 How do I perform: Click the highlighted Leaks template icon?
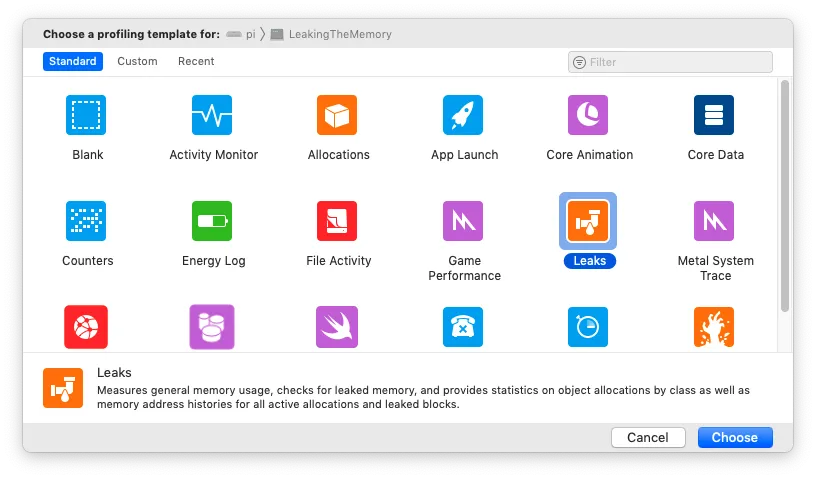click(588, 221)
